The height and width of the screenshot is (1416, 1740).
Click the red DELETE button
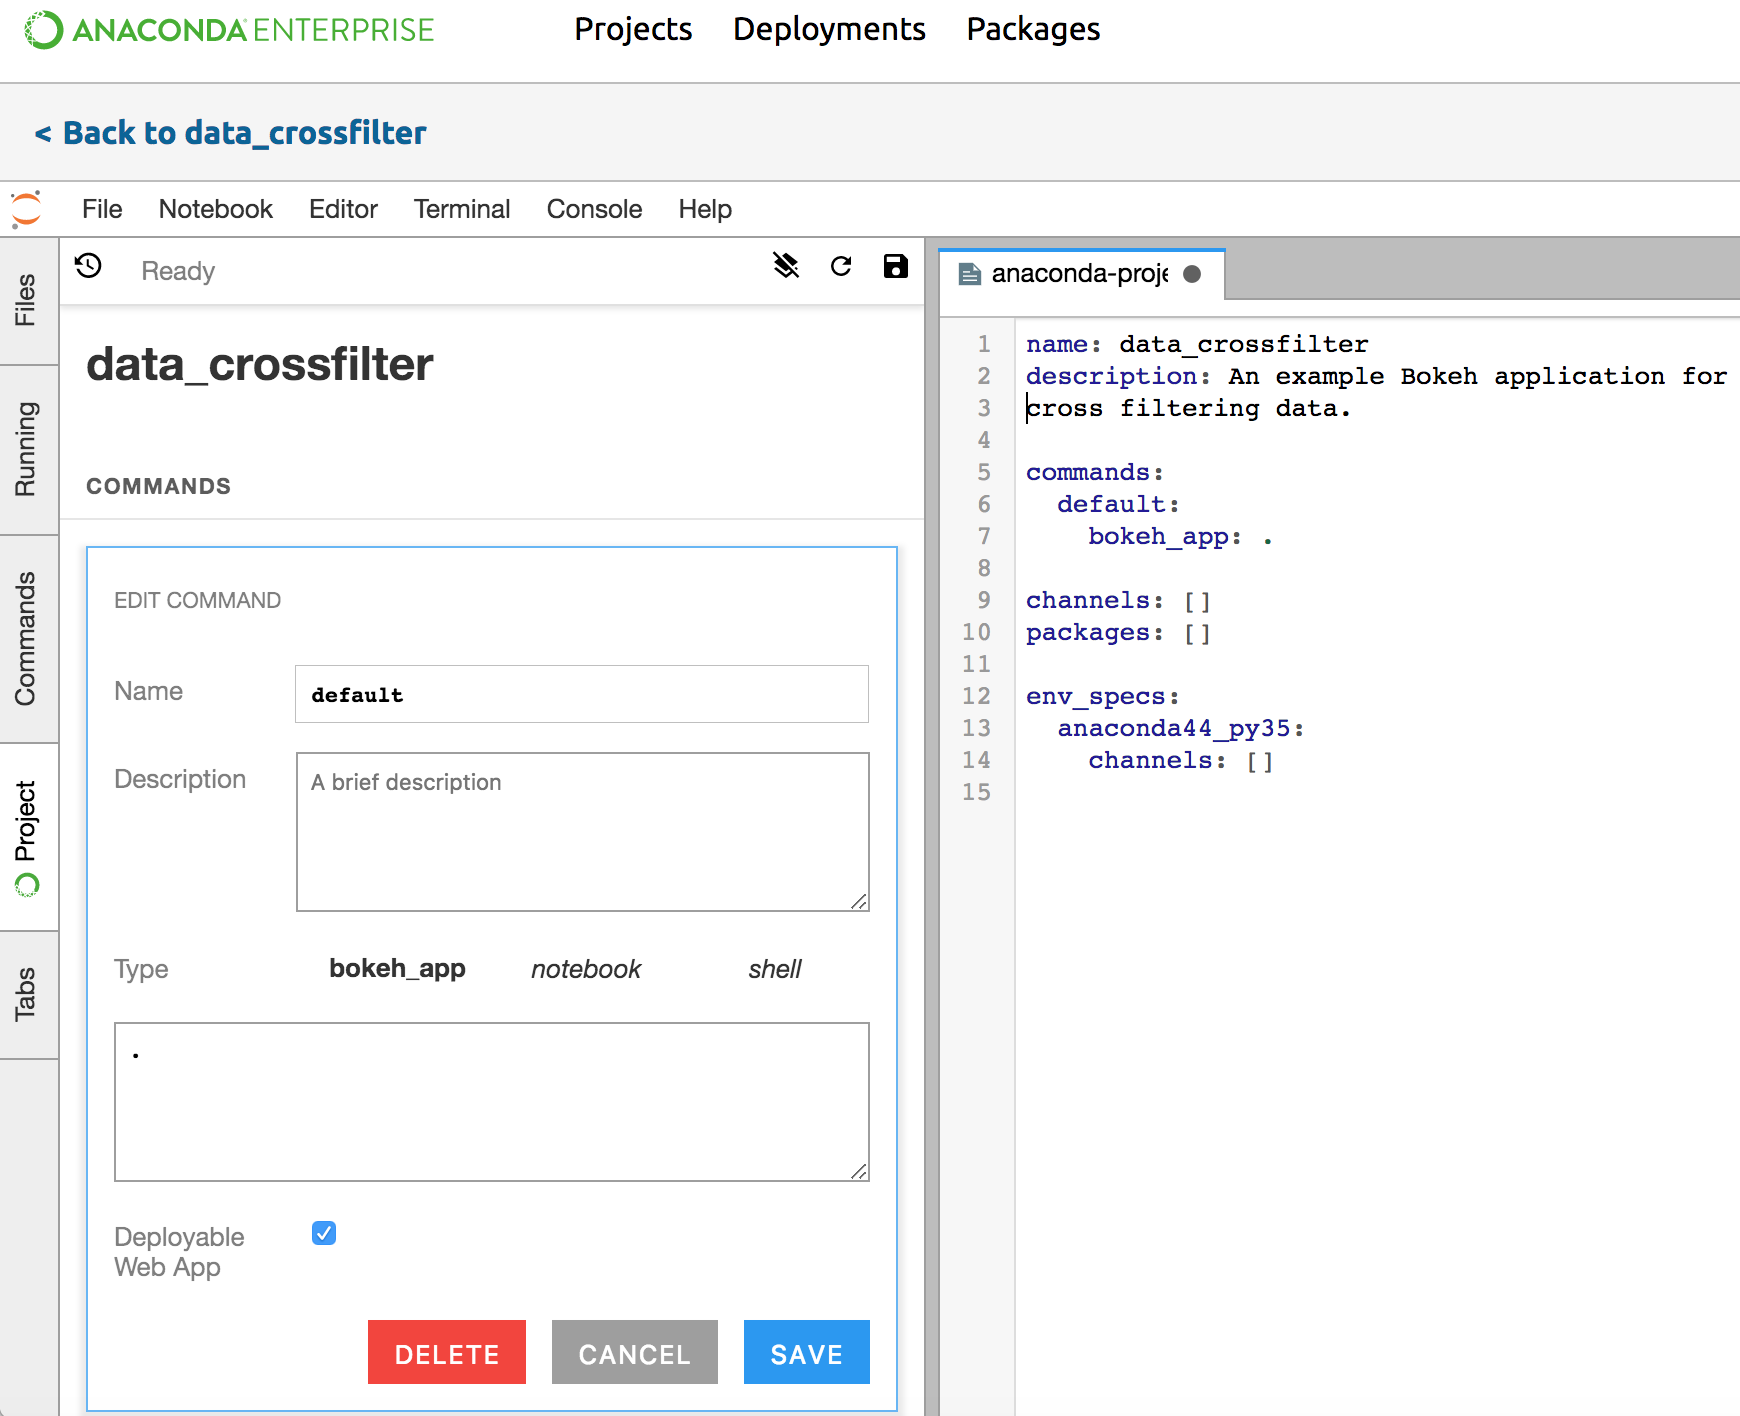[447, 1352]
